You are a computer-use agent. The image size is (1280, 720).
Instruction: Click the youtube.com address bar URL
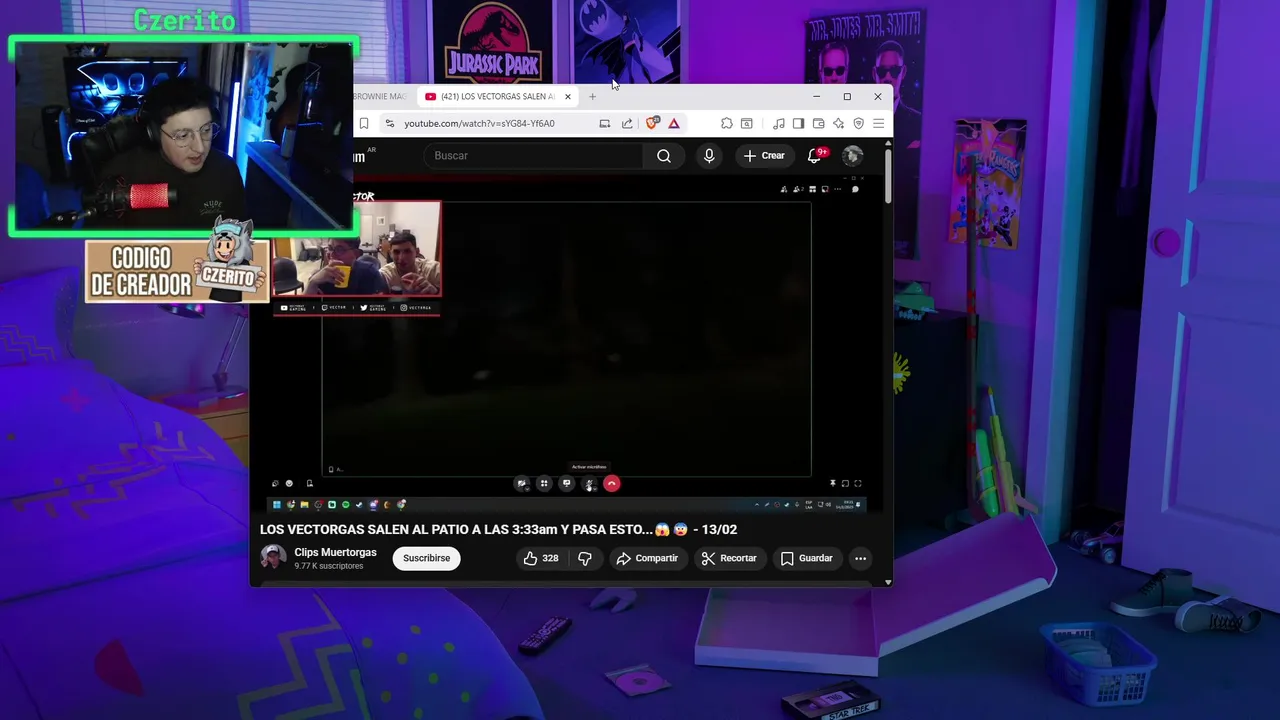coord(479,124)
